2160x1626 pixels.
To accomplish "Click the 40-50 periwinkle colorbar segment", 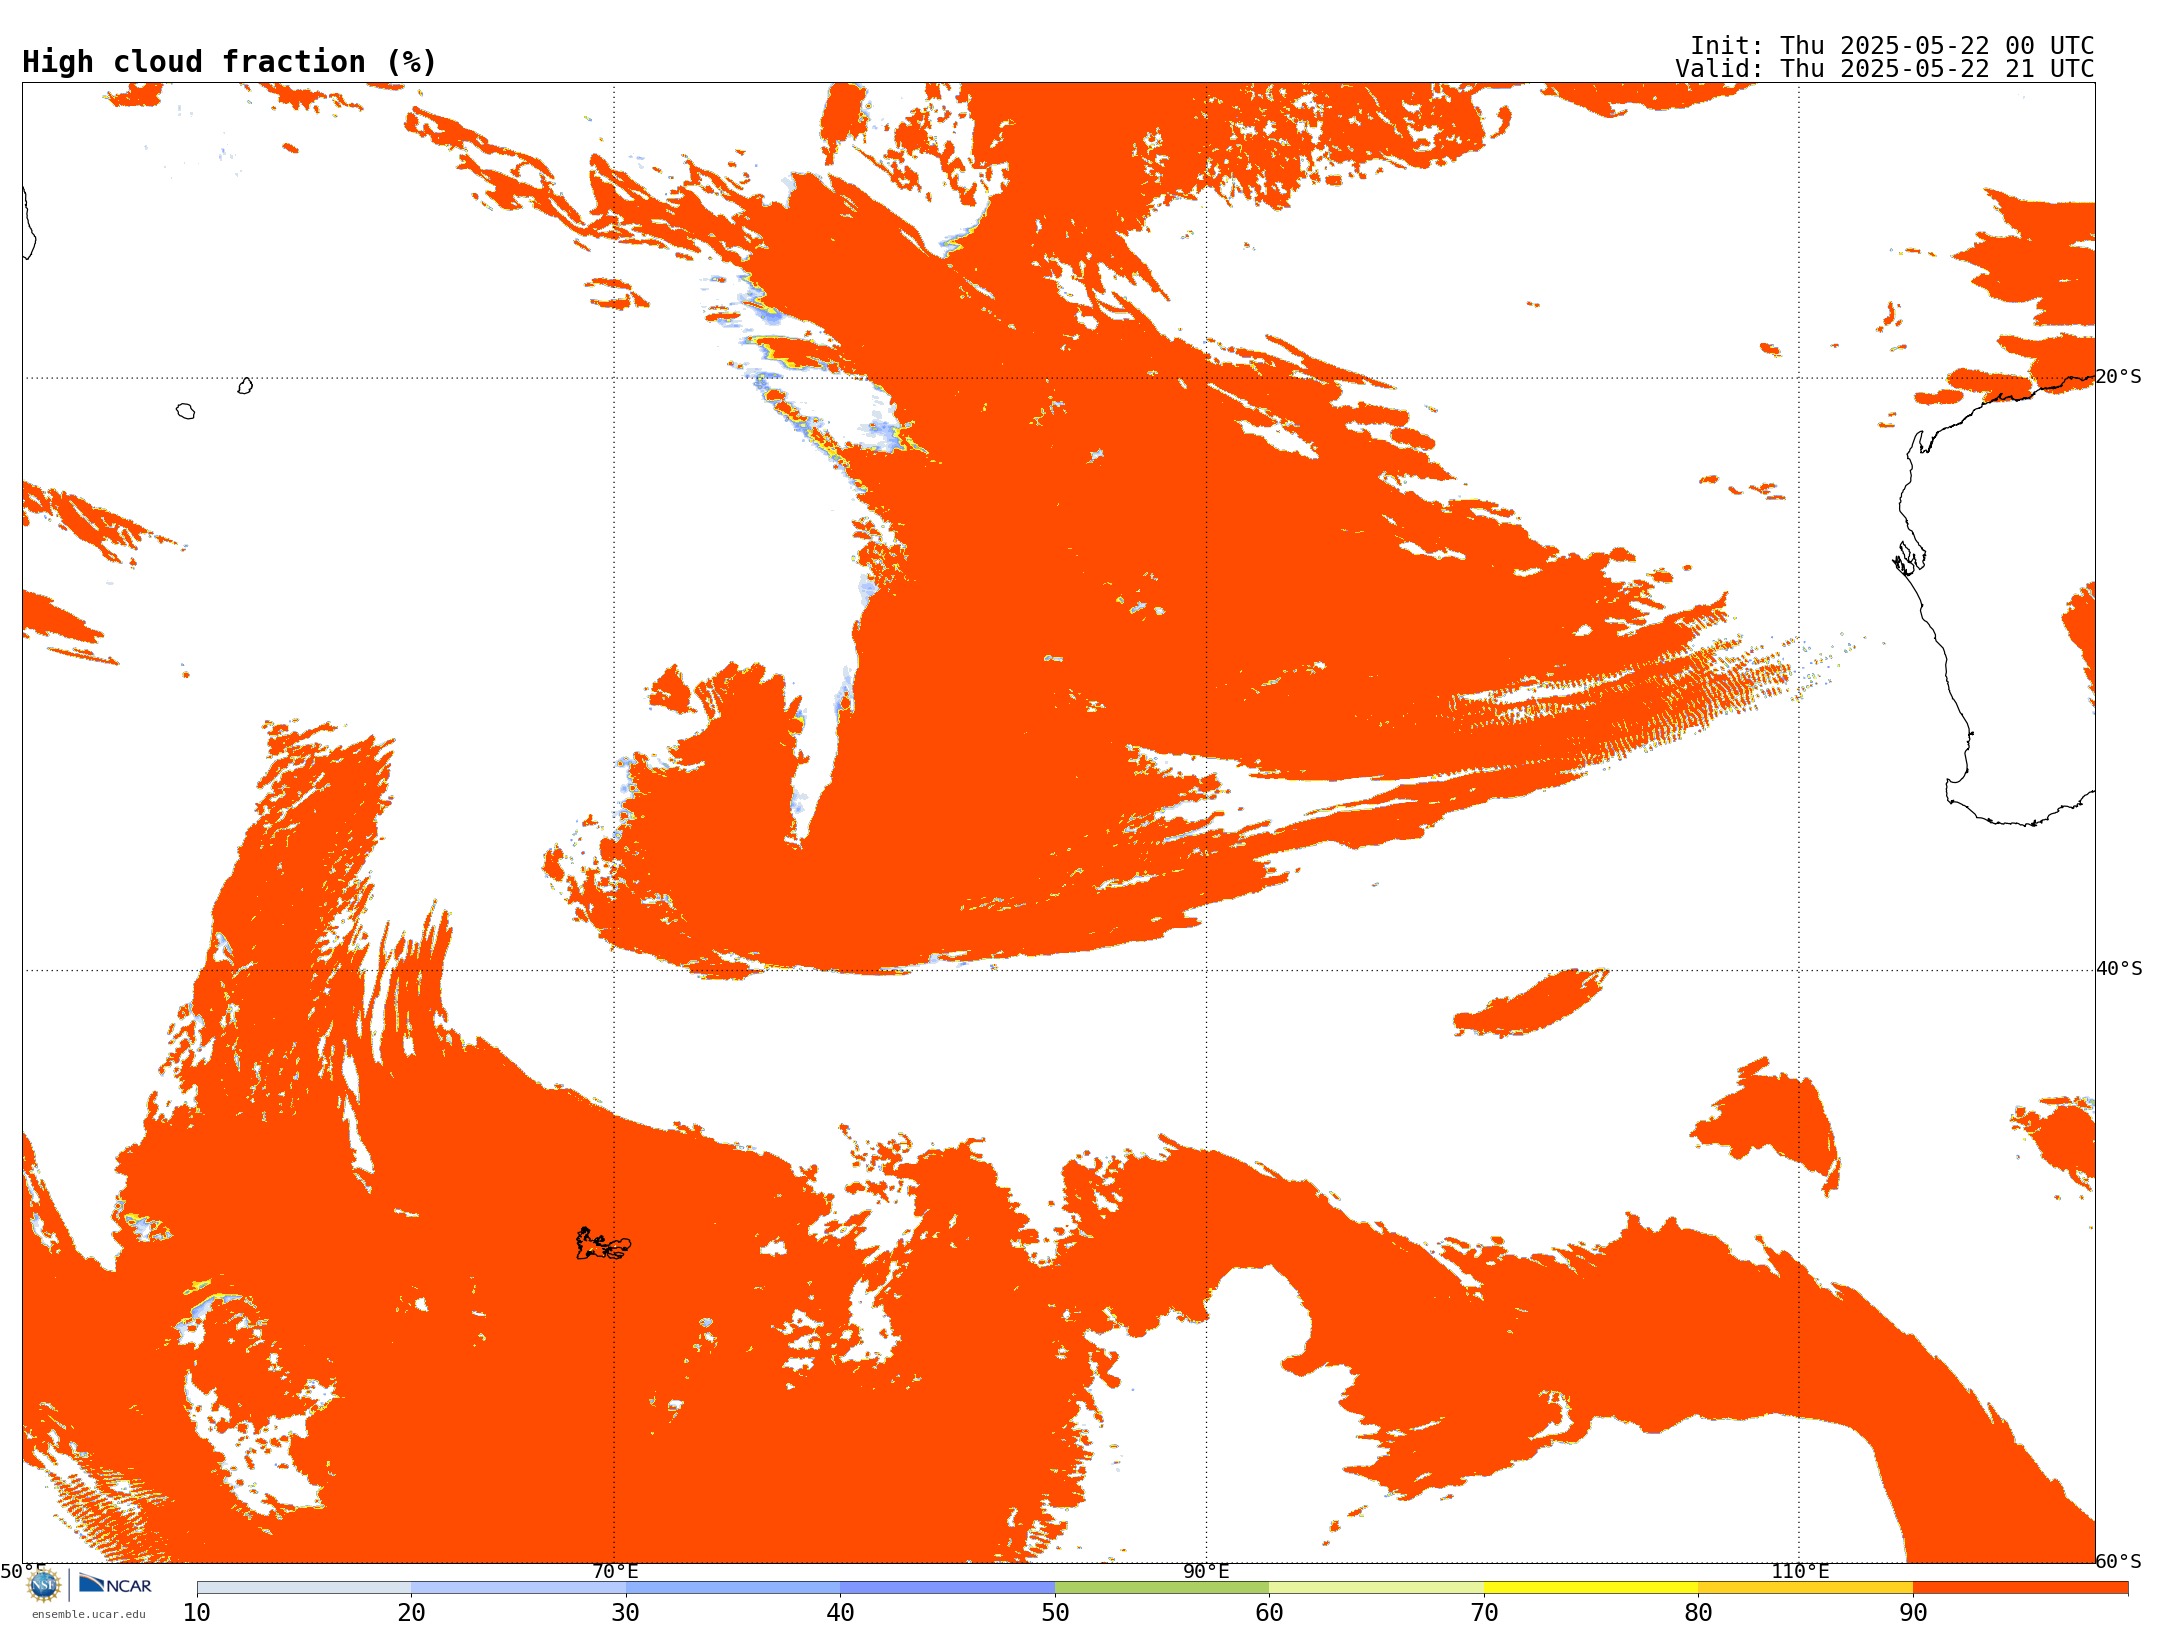I will tap(947, 1588).
